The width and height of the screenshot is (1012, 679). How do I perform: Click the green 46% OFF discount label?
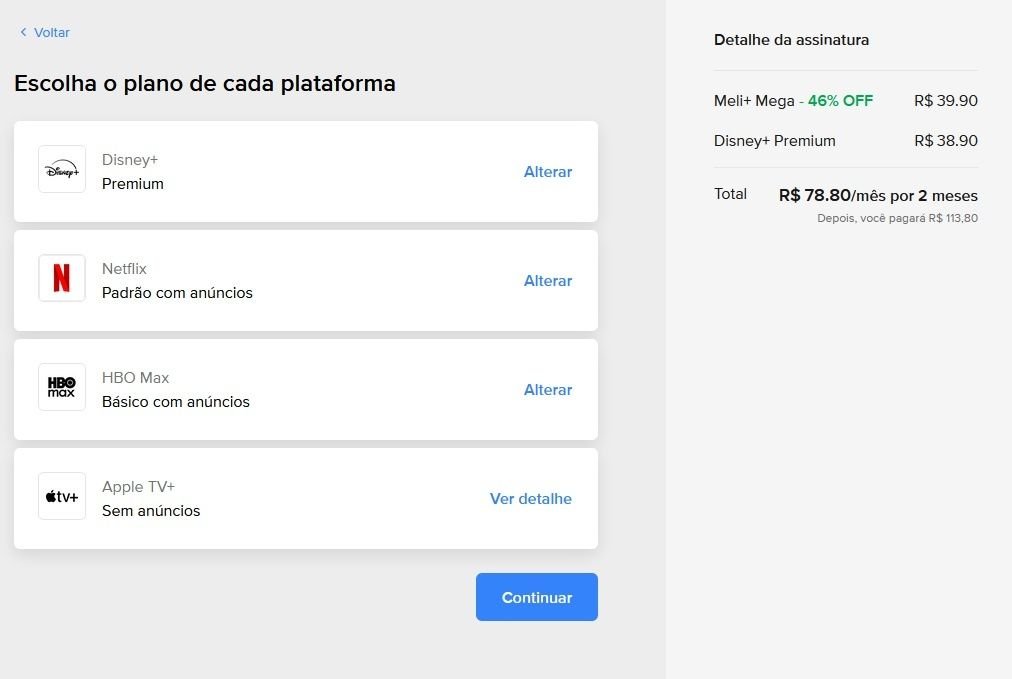(840, 101)
